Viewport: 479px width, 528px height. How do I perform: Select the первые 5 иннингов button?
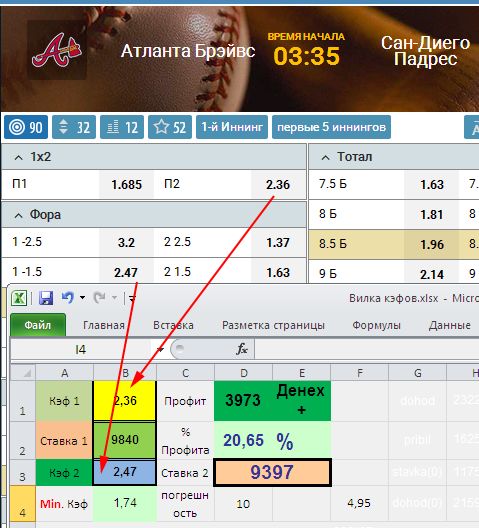tap(331, 127)
